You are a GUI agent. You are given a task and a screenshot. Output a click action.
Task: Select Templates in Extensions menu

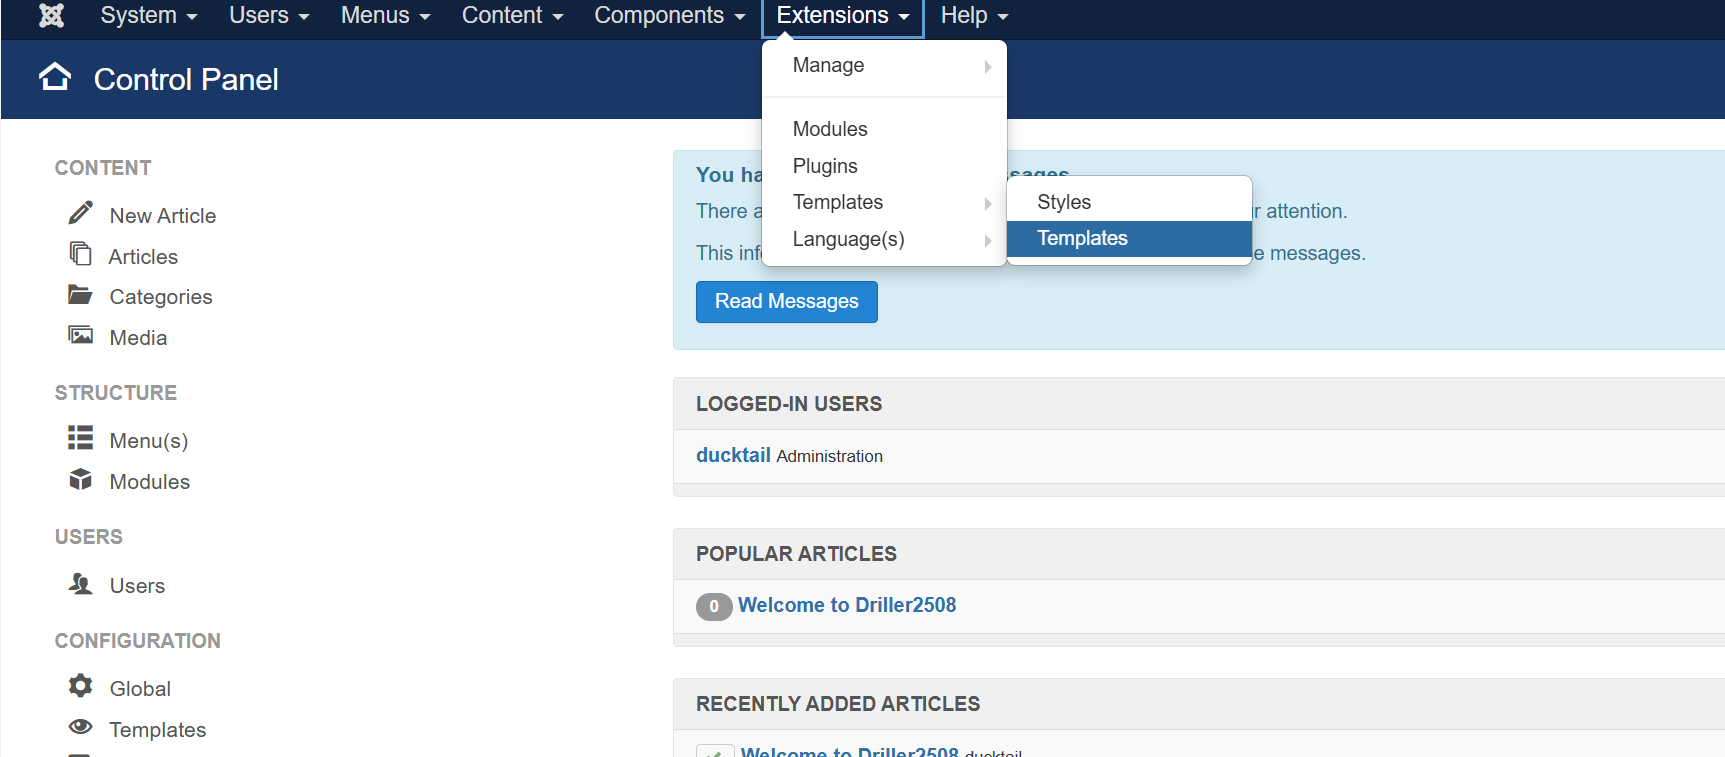point(884,202)
